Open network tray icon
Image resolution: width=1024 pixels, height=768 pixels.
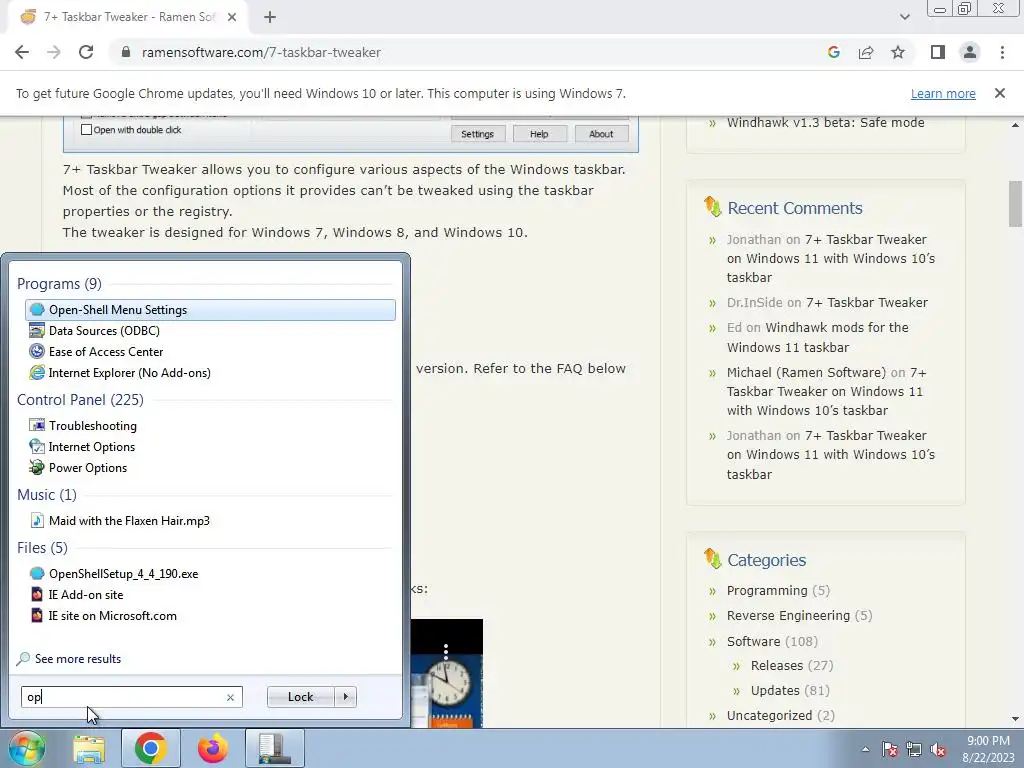tap(914, 750)
